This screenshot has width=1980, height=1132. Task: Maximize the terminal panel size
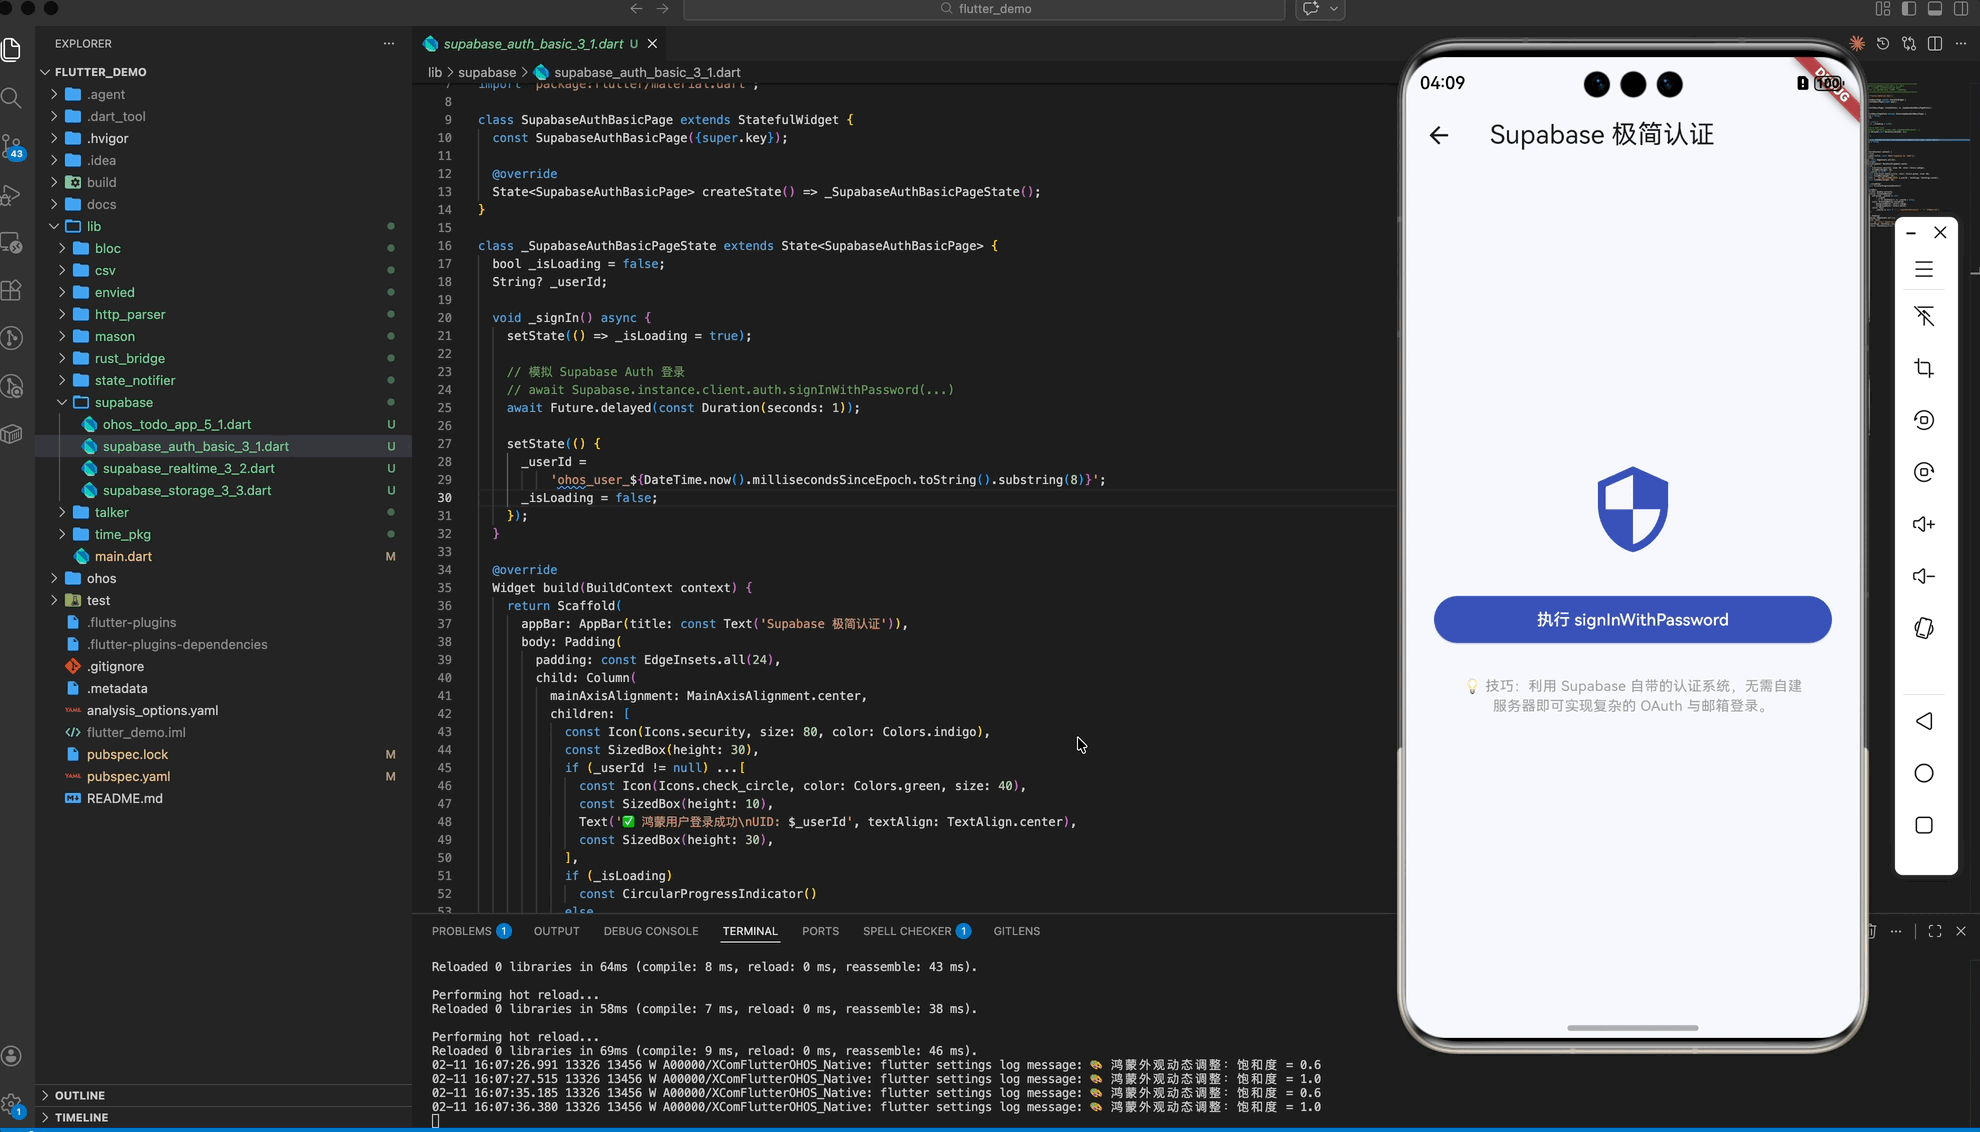pyautogui.click(x=1934, y=931)
